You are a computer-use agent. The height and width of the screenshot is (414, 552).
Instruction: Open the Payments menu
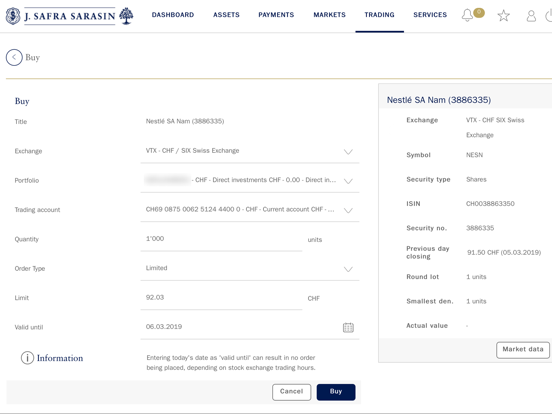coord(276,15)
